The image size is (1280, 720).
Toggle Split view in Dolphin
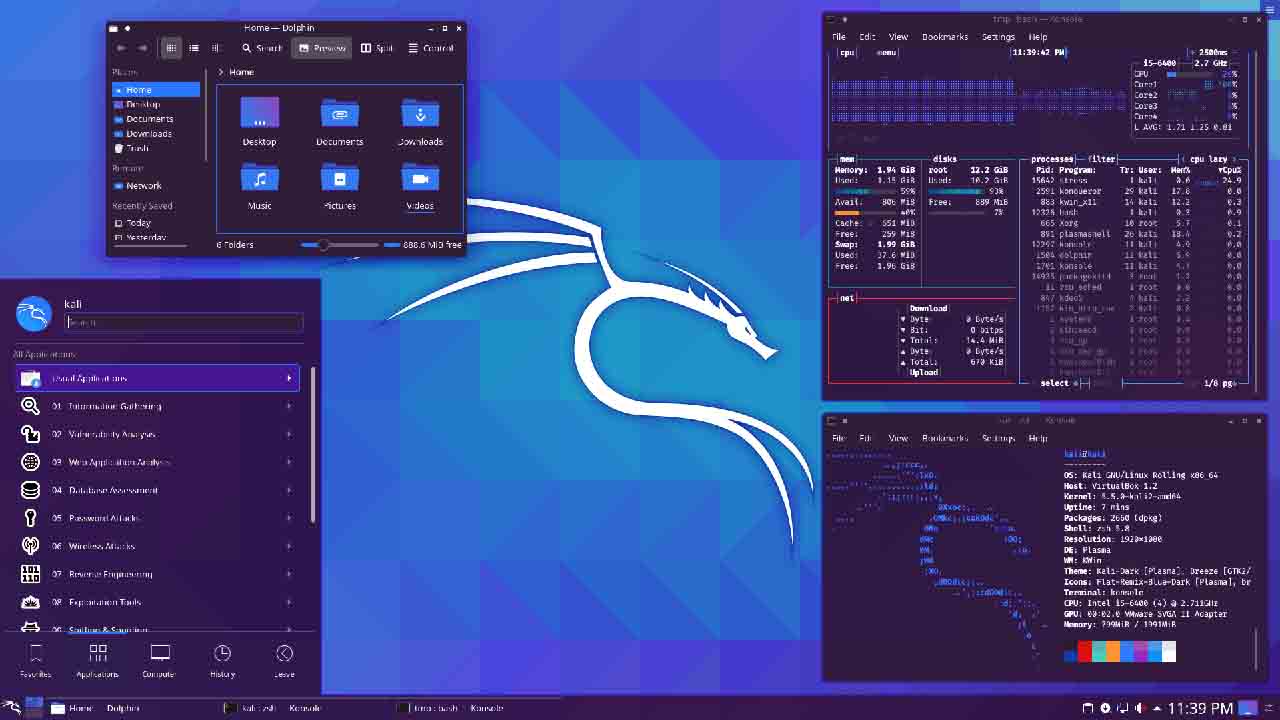pos(377,48)
